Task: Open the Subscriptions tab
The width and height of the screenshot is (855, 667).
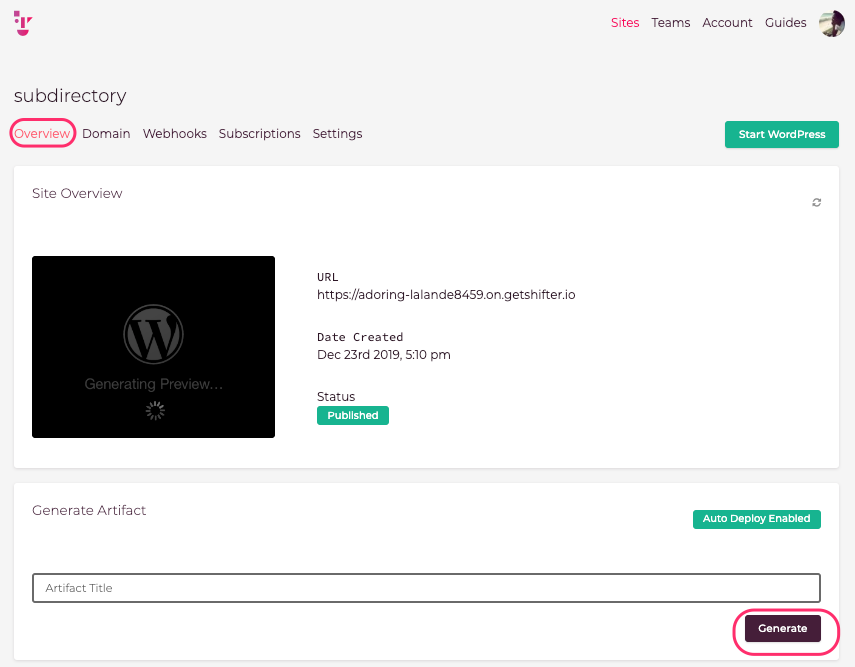Action: 260,134
